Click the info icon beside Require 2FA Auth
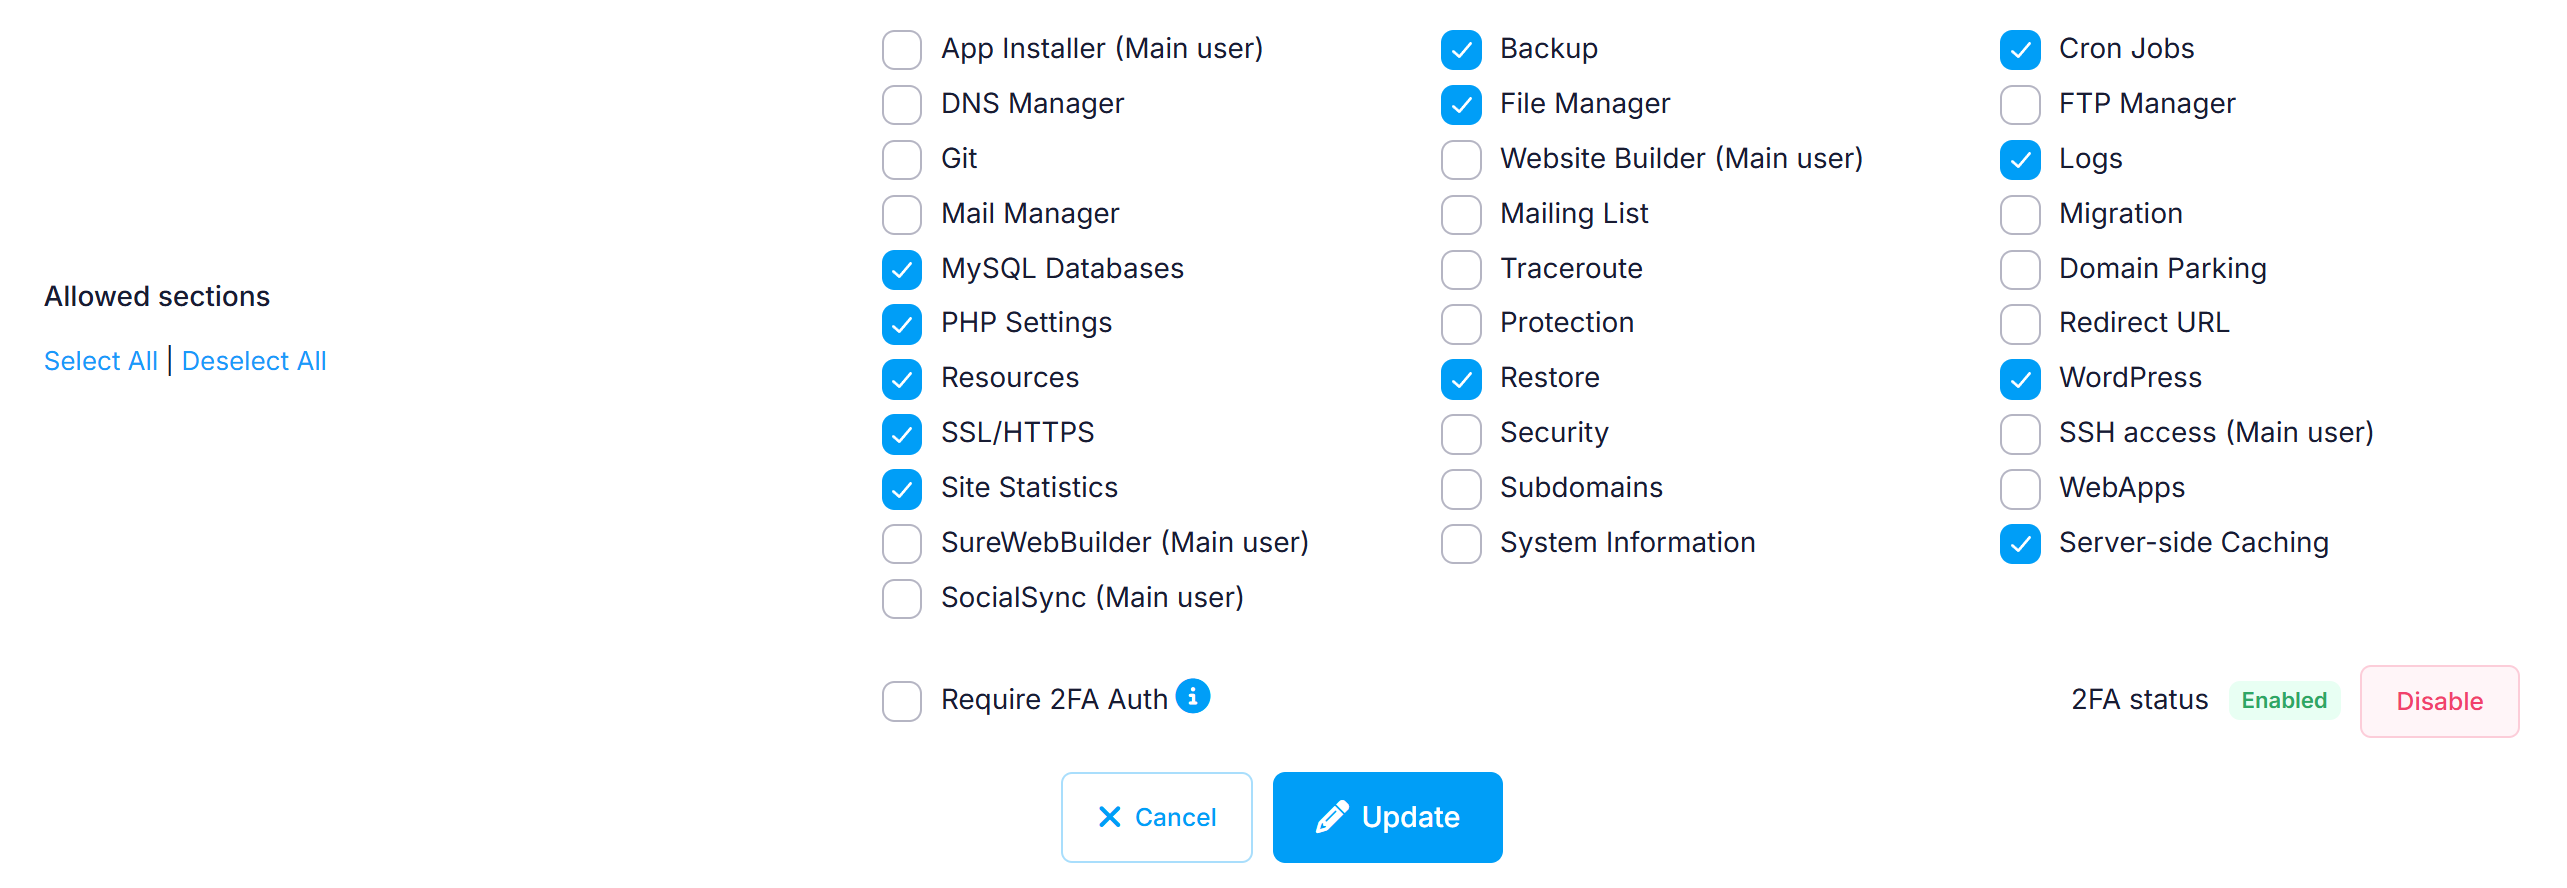 1194,696
